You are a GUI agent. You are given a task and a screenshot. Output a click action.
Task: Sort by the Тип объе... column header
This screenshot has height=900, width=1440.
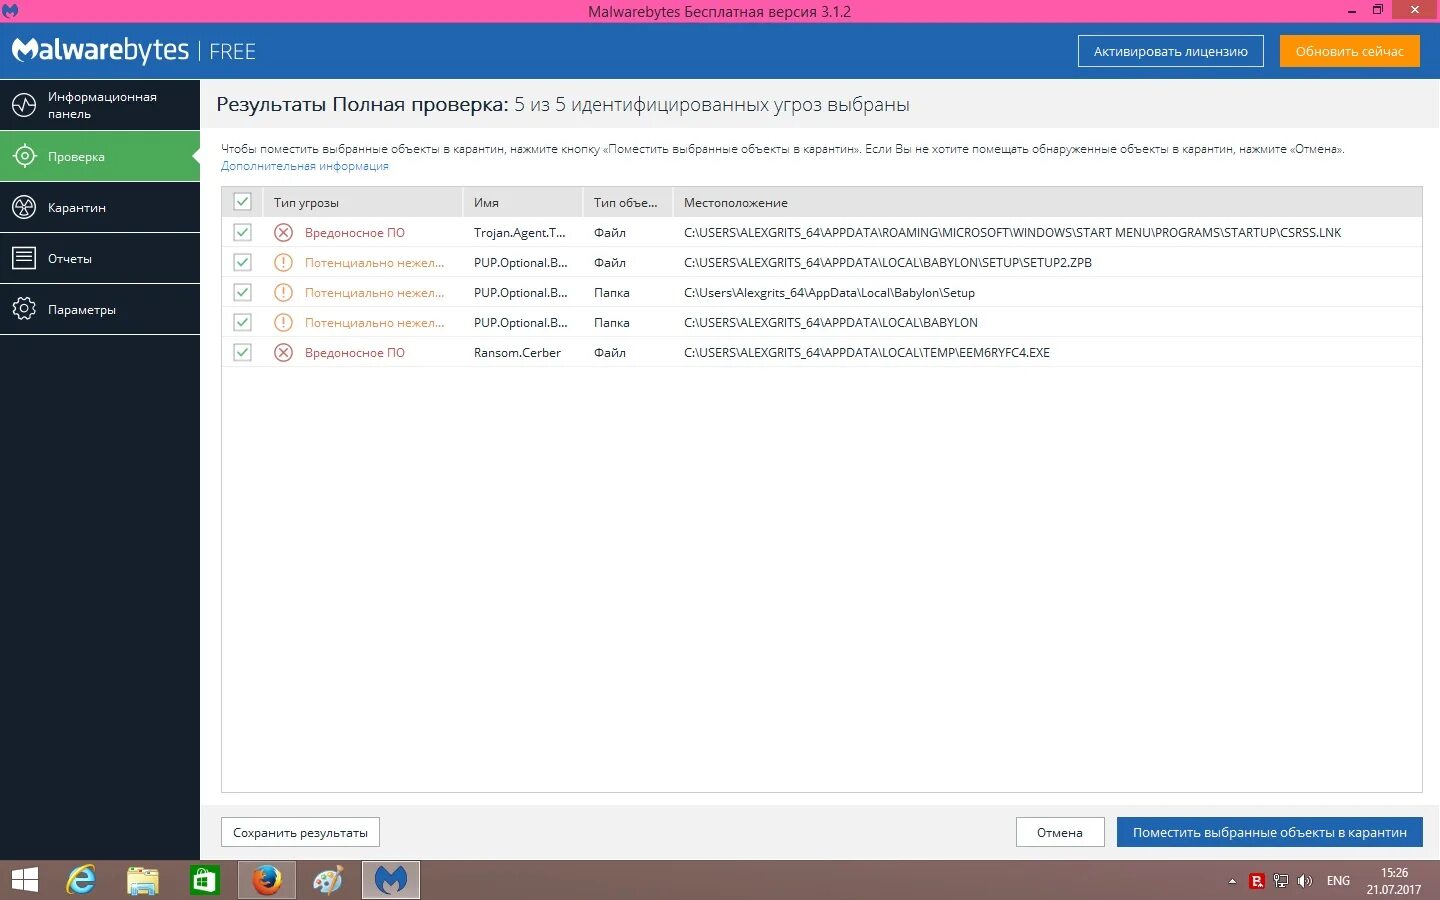point(628,202)
